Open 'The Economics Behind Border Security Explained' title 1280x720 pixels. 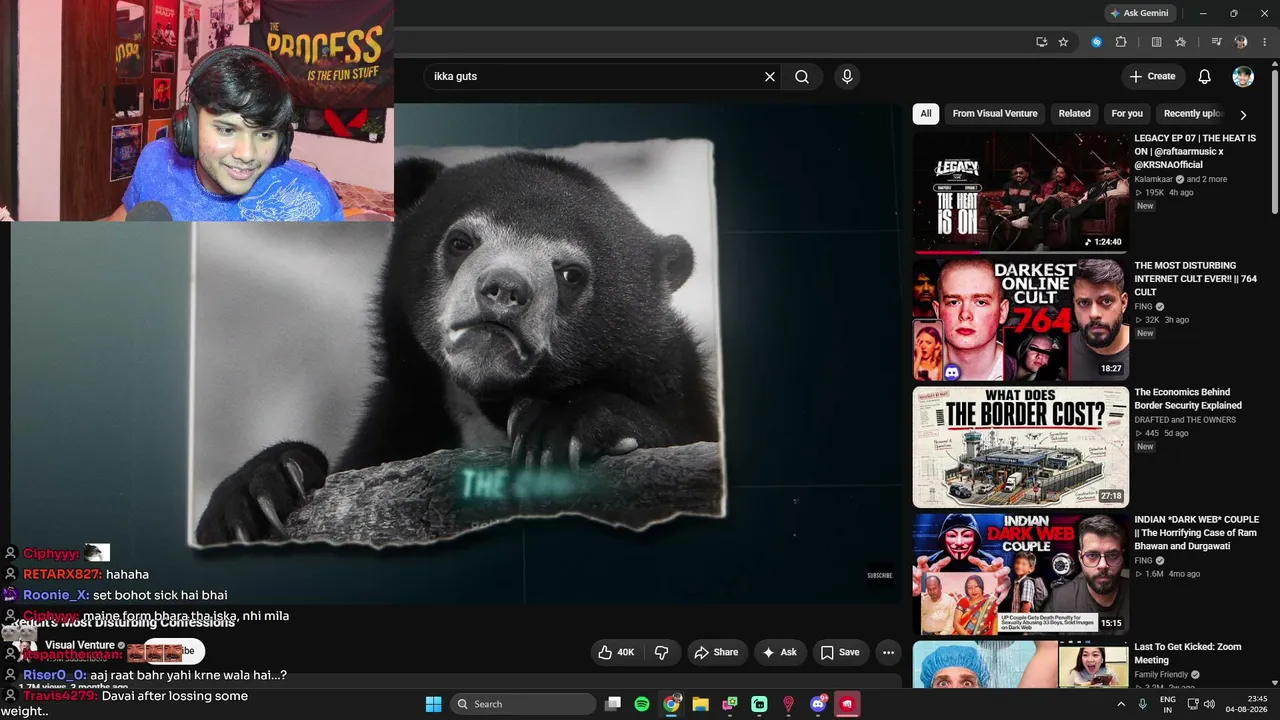(1188, 399)
